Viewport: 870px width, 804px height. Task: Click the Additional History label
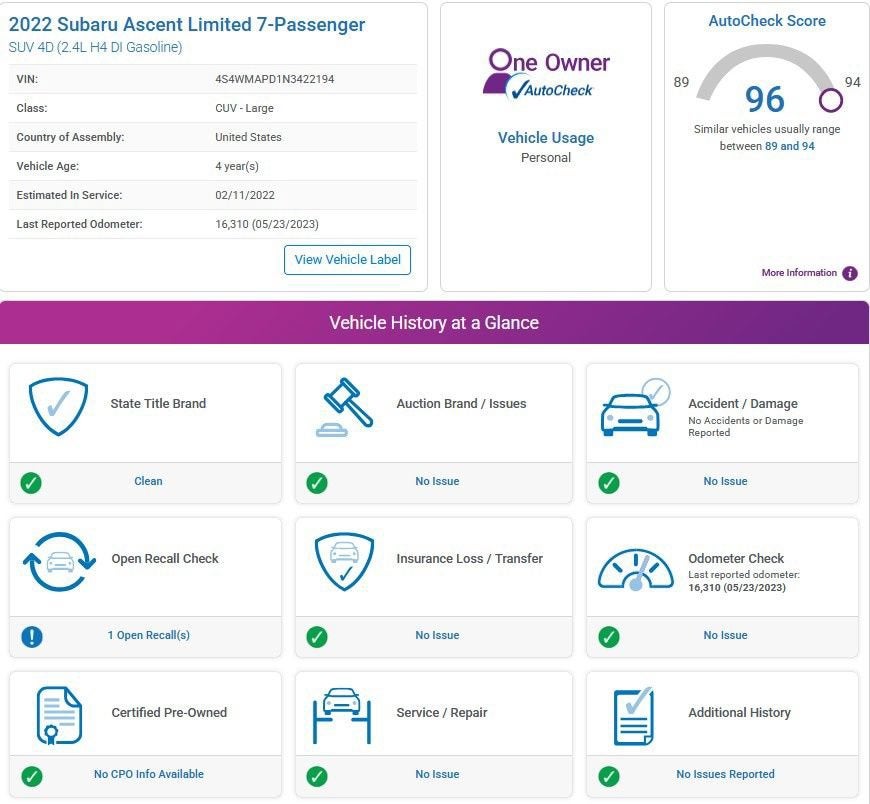[x=739, y=712]
